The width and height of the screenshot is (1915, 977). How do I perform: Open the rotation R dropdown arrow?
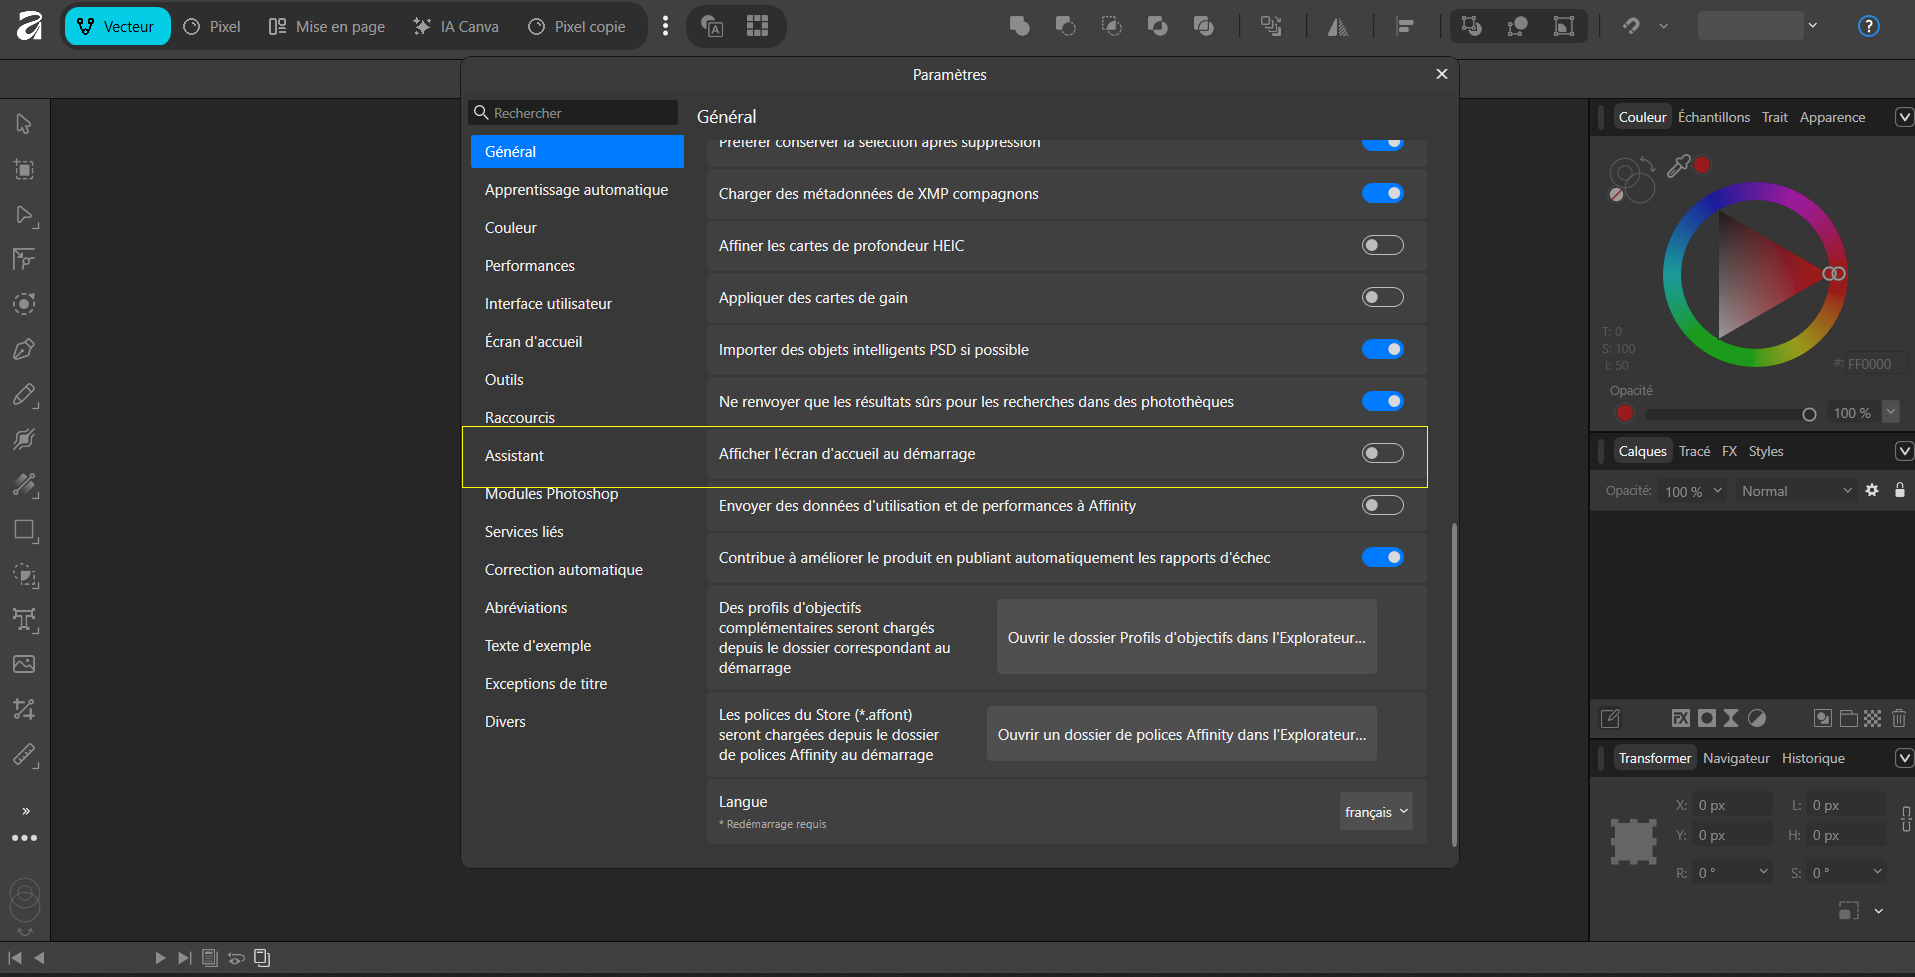1763,872
